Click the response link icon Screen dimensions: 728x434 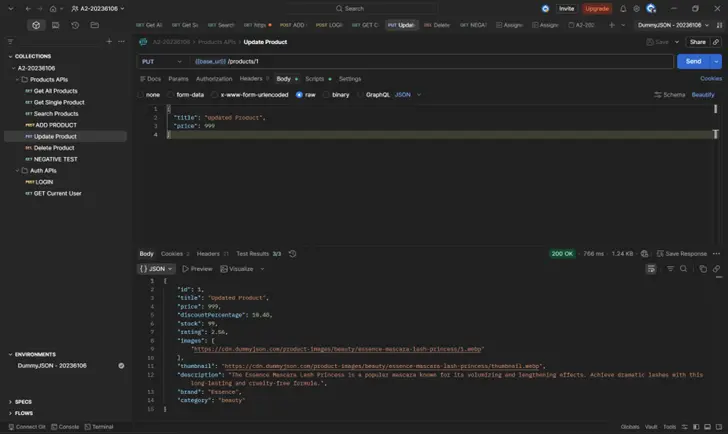(716, 269)
